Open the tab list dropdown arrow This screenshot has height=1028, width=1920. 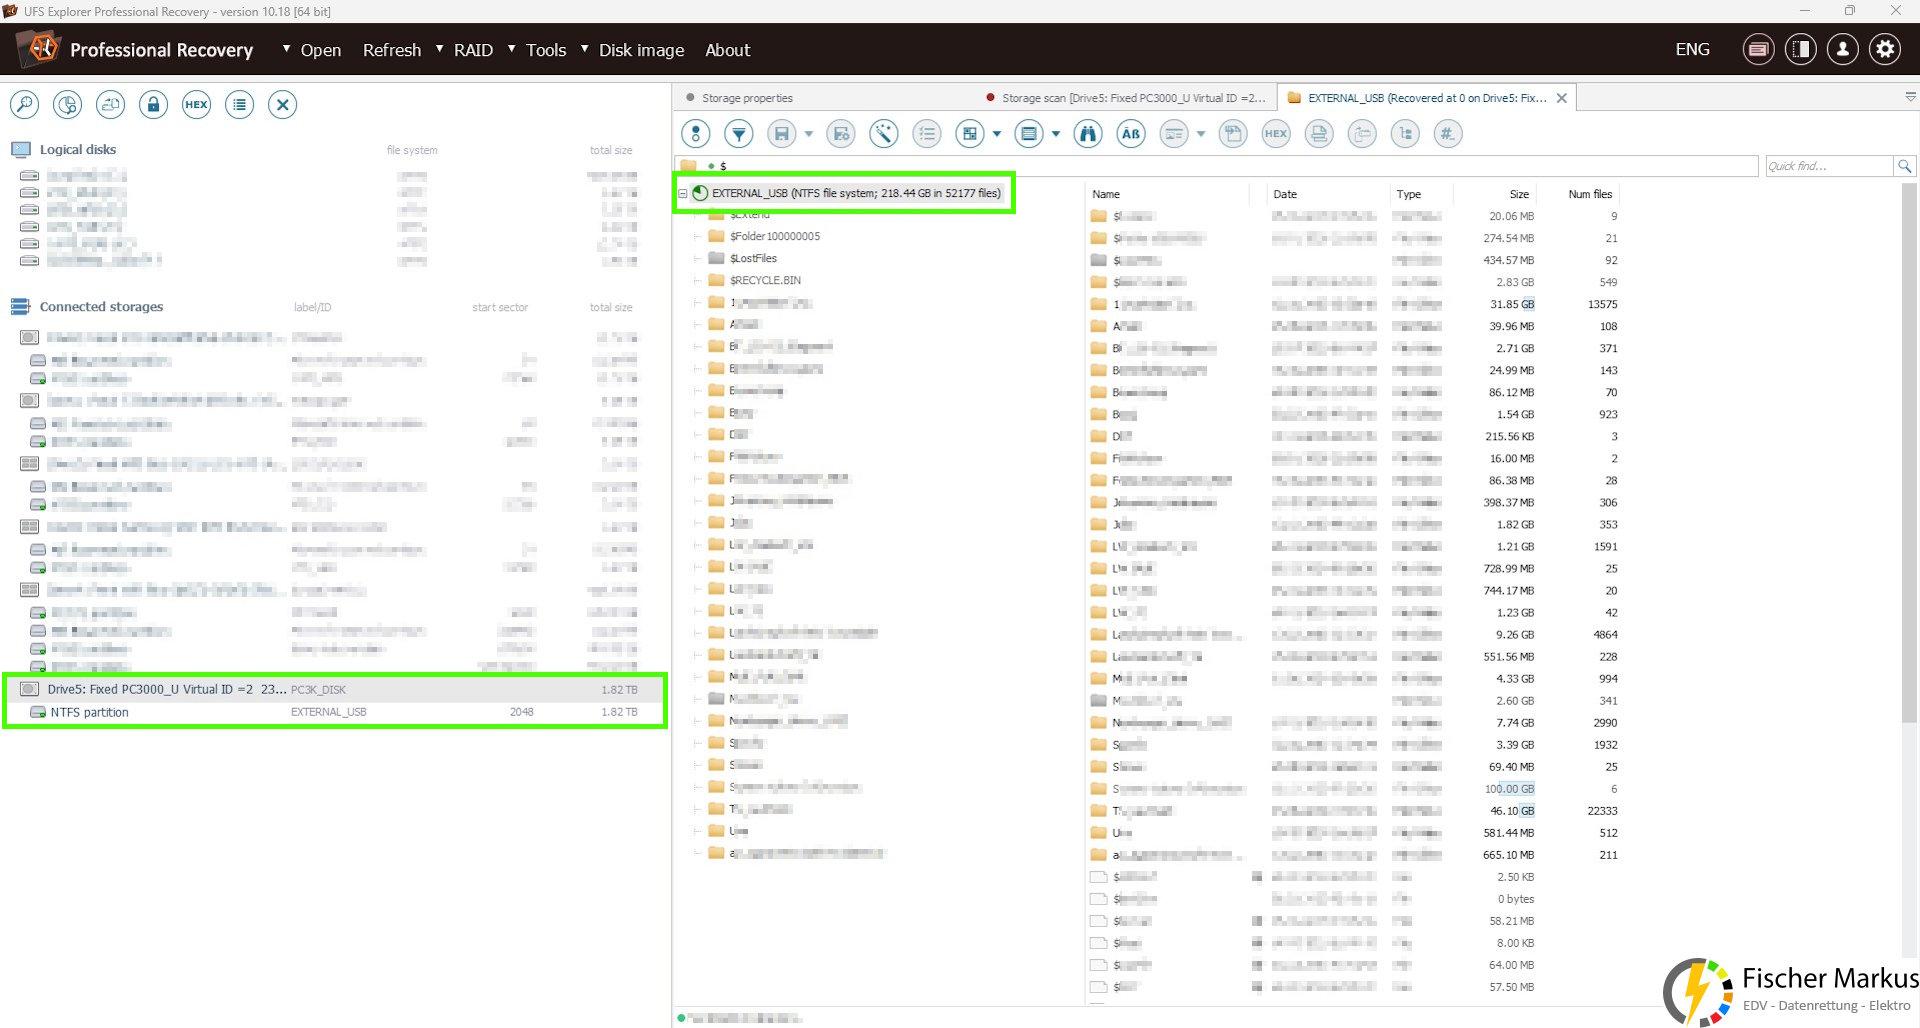click(x=1910, y=97)
